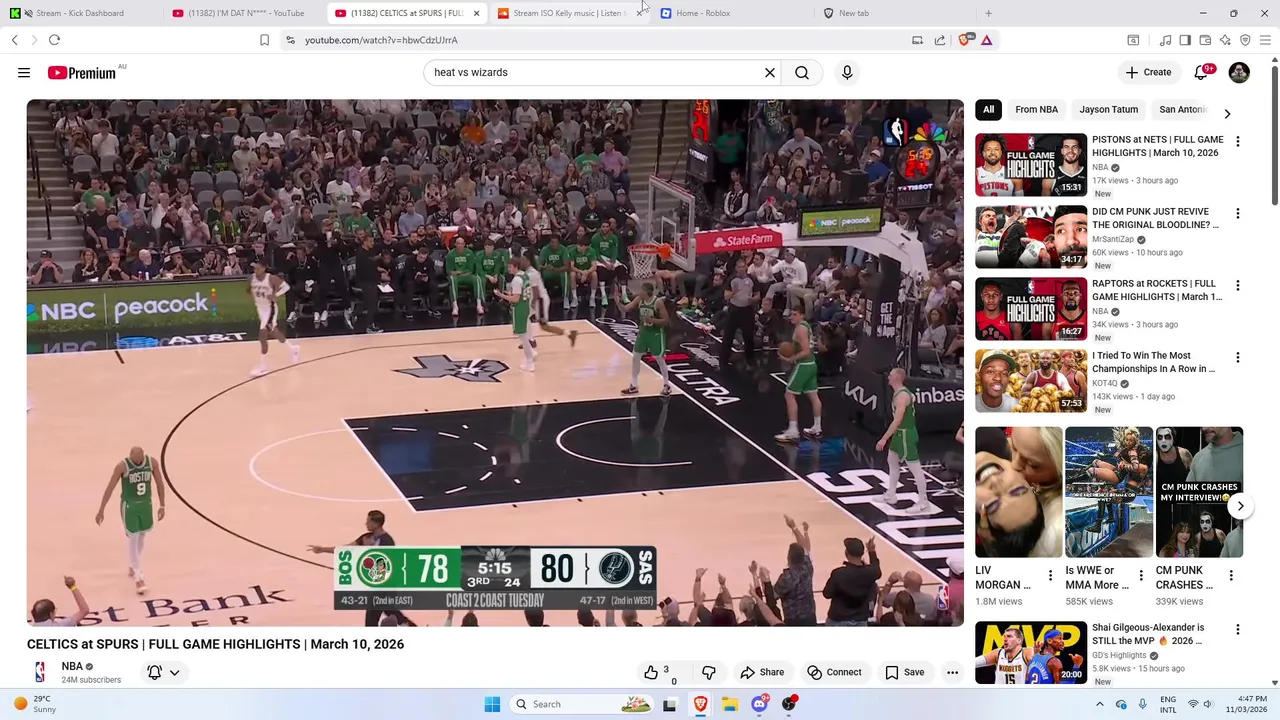Image resolution: width=1280 pixels, height=720 pixels.
Task: Submit search with the magnifier button
Action: coord(802,72)
